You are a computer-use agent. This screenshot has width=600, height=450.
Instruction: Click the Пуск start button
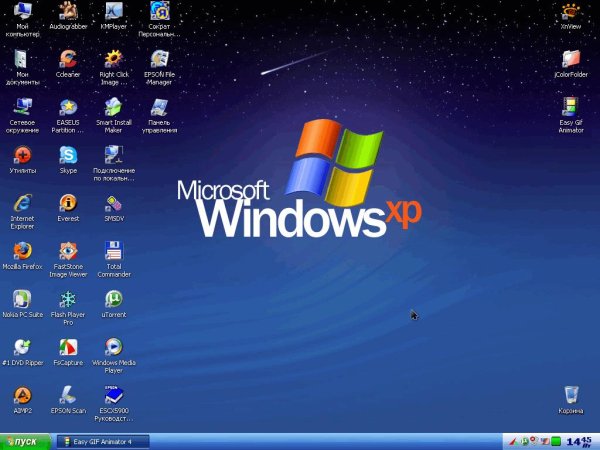click(x=25, y=442)
